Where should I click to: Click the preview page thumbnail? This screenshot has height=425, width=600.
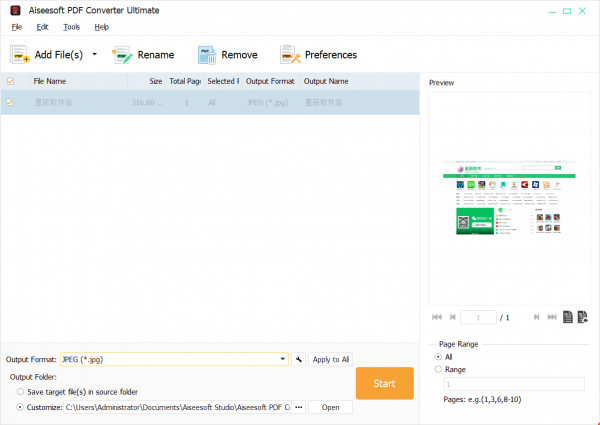point(509,198)
